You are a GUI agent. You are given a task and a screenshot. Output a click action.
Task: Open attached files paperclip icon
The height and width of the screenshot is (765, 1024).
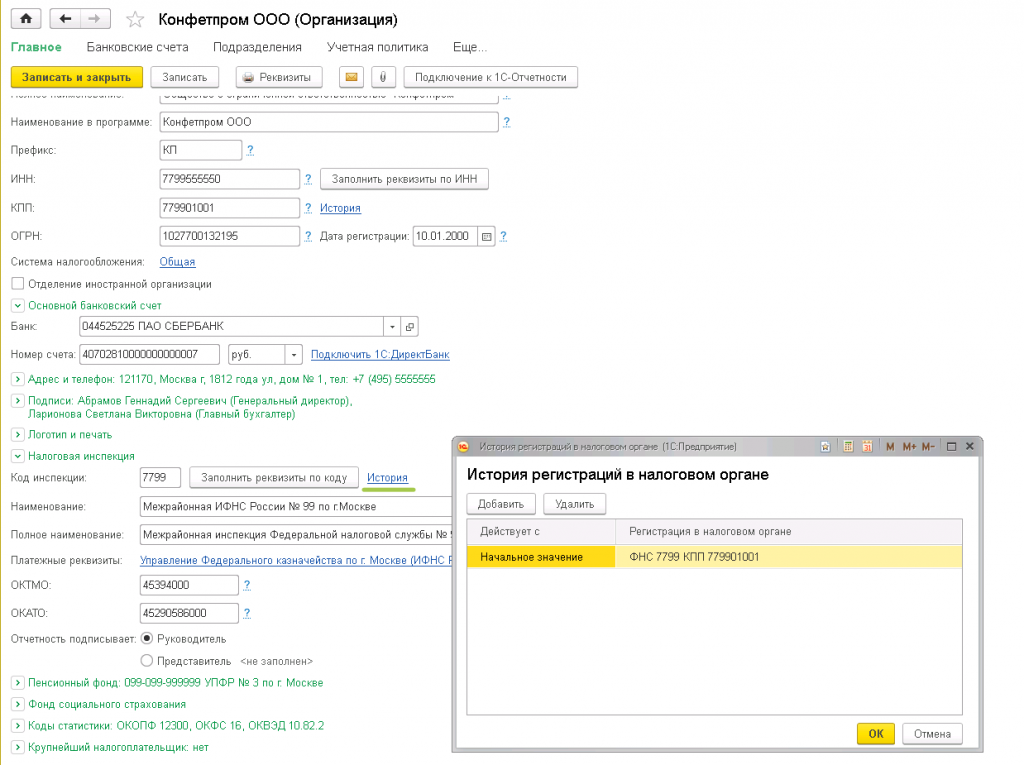click(x=383, y=77)
